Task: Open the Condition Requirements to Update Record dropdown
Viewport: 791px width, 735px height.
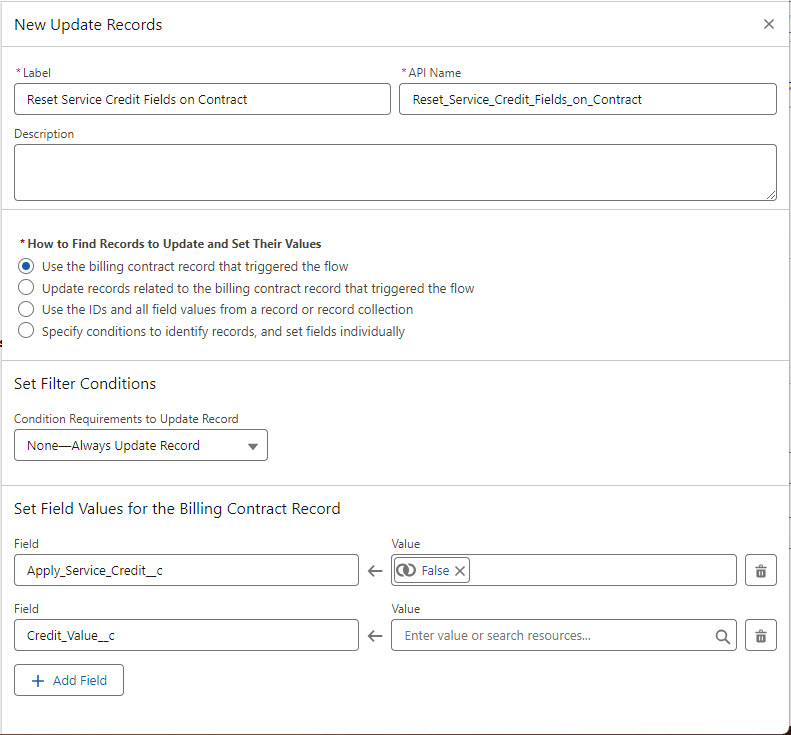Action: [x=141, y=446]
